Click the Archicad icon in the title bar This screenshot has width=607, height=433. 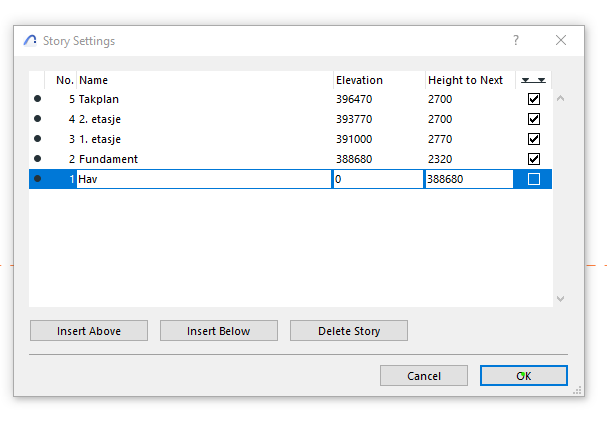point(30,41)
